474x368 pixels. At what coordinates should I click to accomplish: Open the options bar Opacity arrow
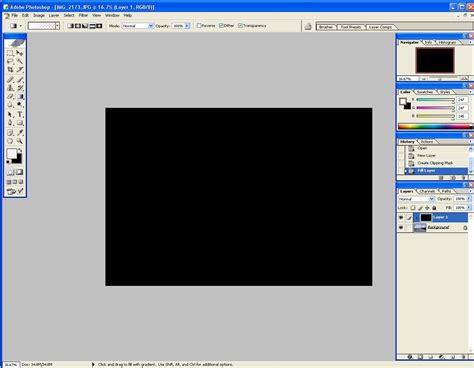click(x=187, y=26)
